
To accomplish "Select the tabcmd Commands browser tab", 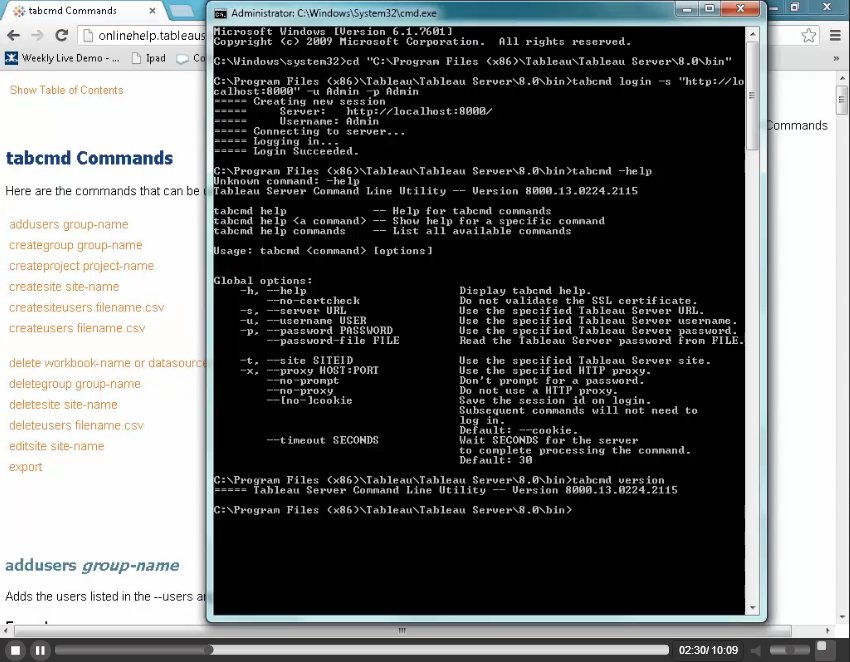I will coord(72,11).
